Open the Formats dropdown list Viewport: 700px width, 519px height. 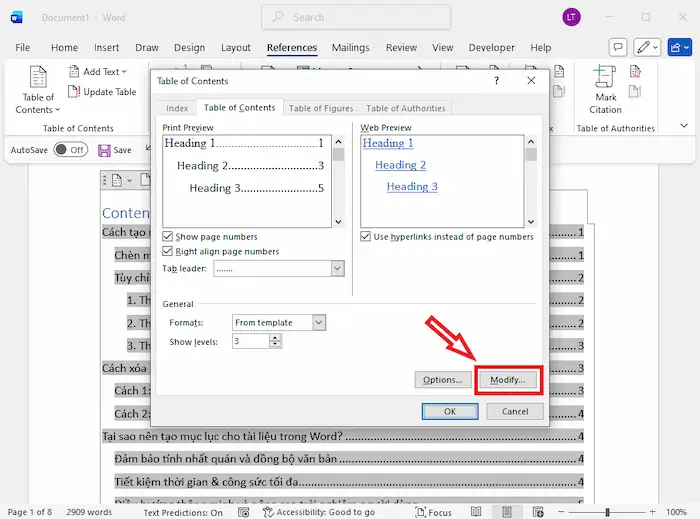coord(318,323)
